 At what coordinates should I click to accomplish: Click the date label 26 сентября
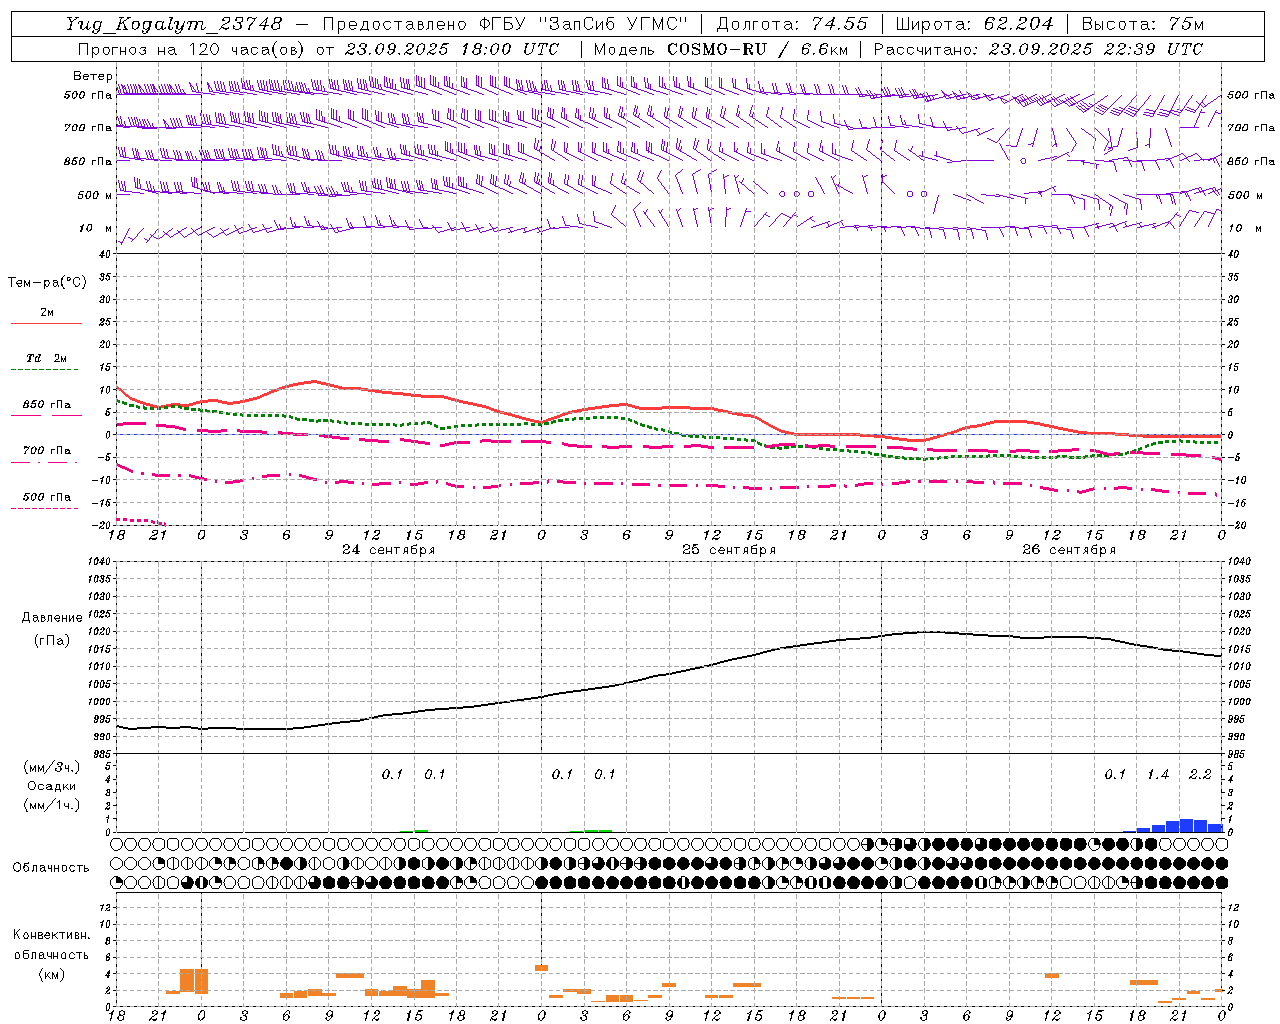coord(1068,550)
